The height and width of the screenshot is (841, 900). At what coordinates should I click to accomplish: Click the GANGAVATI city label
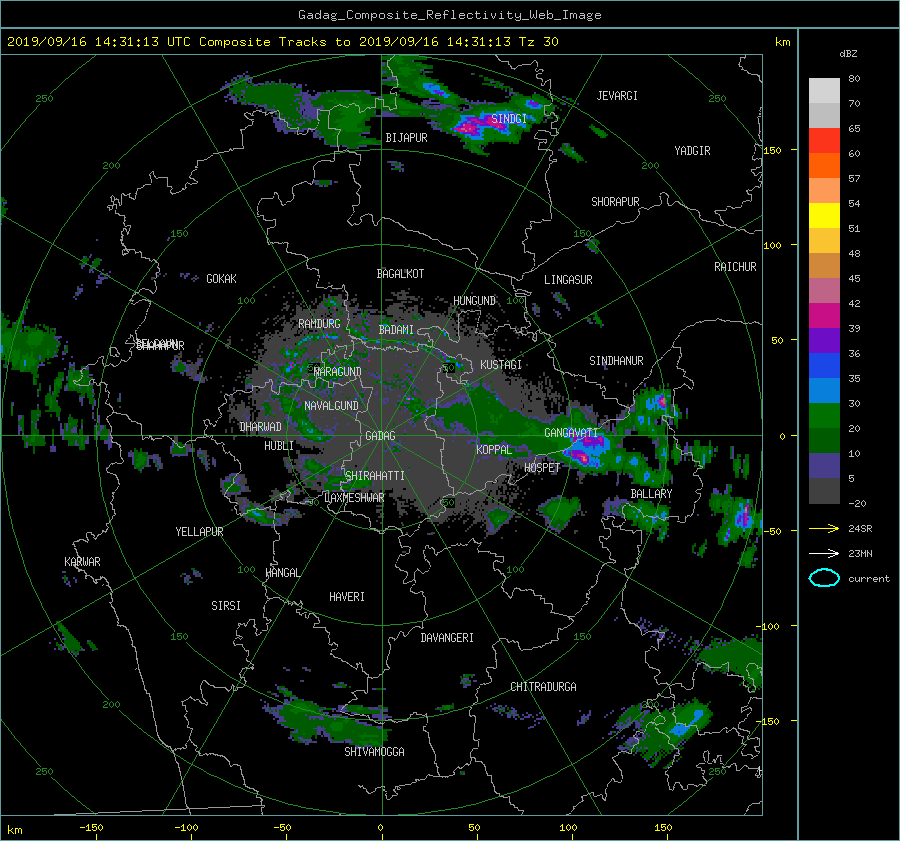point(571,432)
